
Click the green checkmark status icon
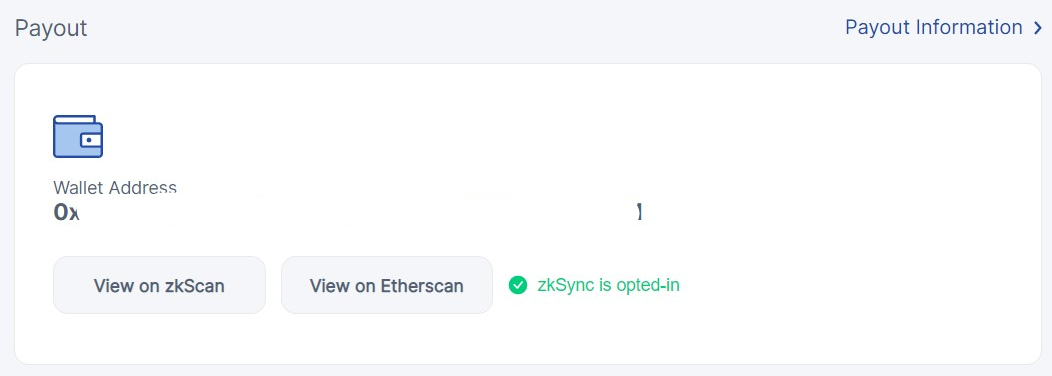tap(518, 285)
